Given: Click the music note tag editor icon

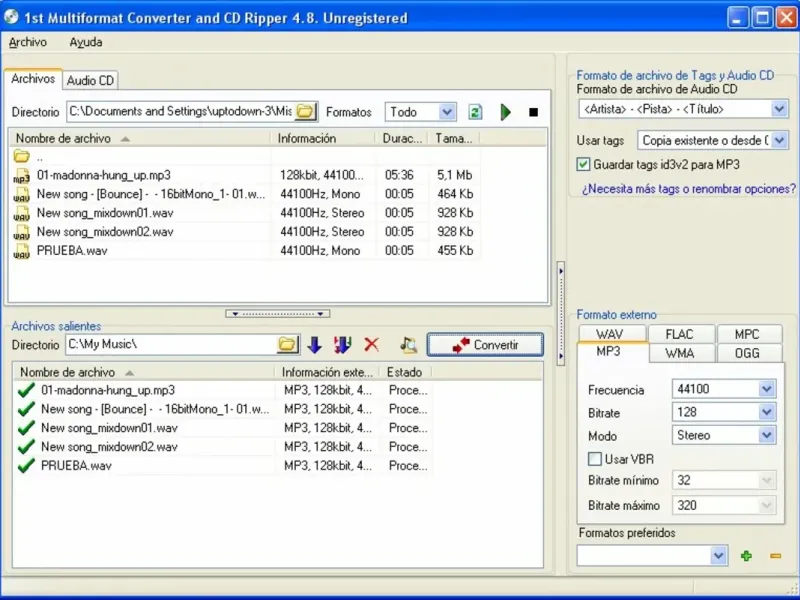Looking at the screenshot, I should point(408,344).
